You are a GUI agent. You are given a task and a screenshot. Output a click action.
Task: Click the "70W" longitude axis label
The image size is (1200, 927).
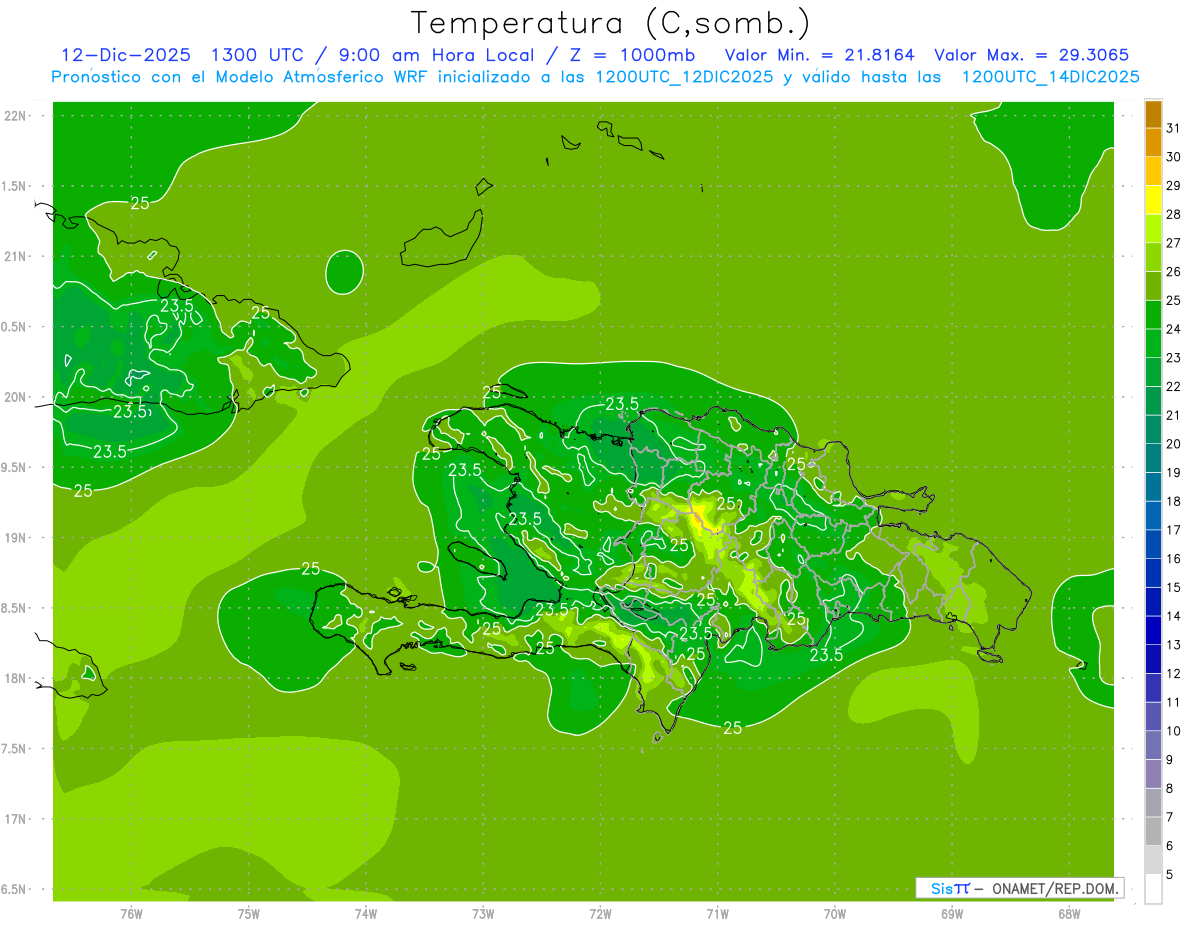pos(835,914)
